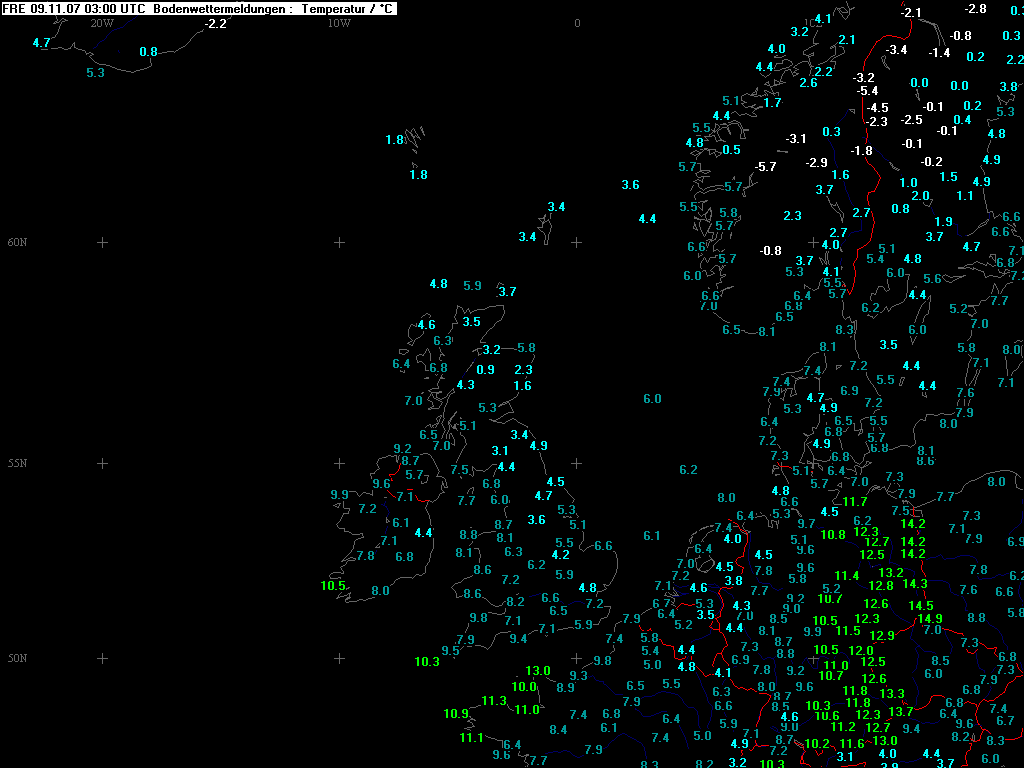Click the 14.5 green temperature reading
This screenshot has height=768, width=1024.
click(x=921, y=605)
